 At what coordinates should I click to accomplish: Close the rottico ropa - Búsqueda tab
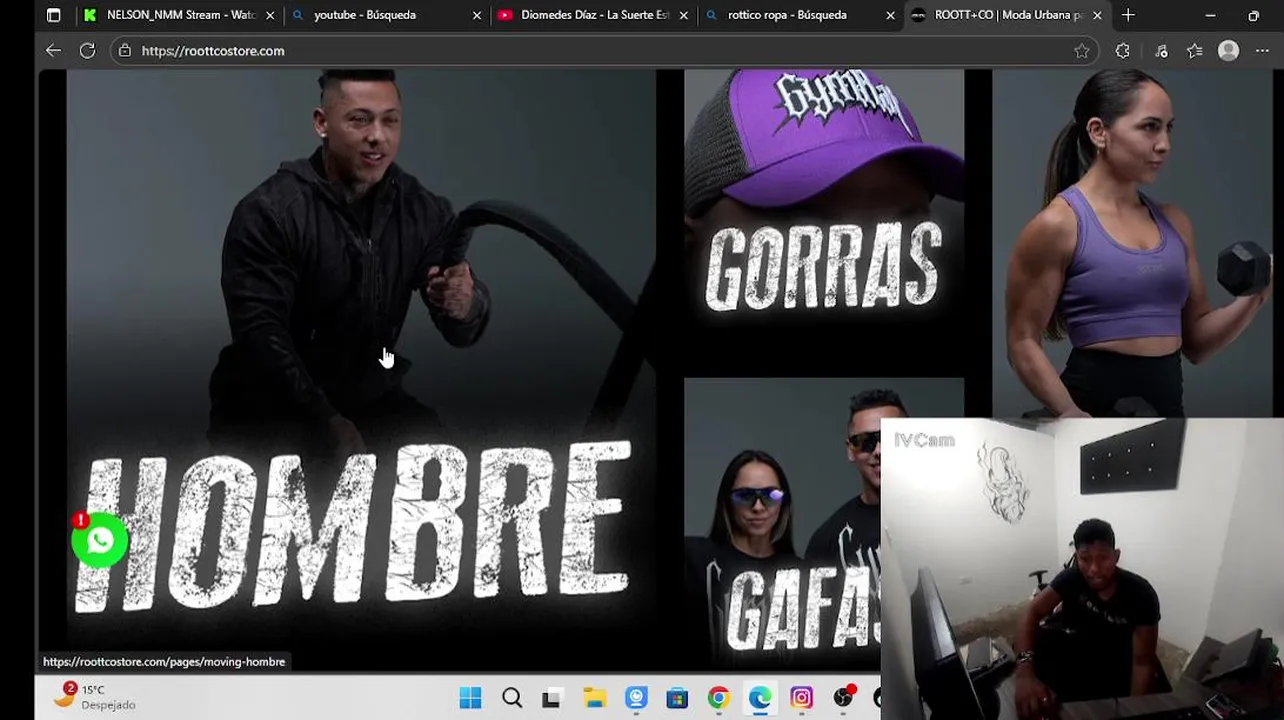click(890, 15)
